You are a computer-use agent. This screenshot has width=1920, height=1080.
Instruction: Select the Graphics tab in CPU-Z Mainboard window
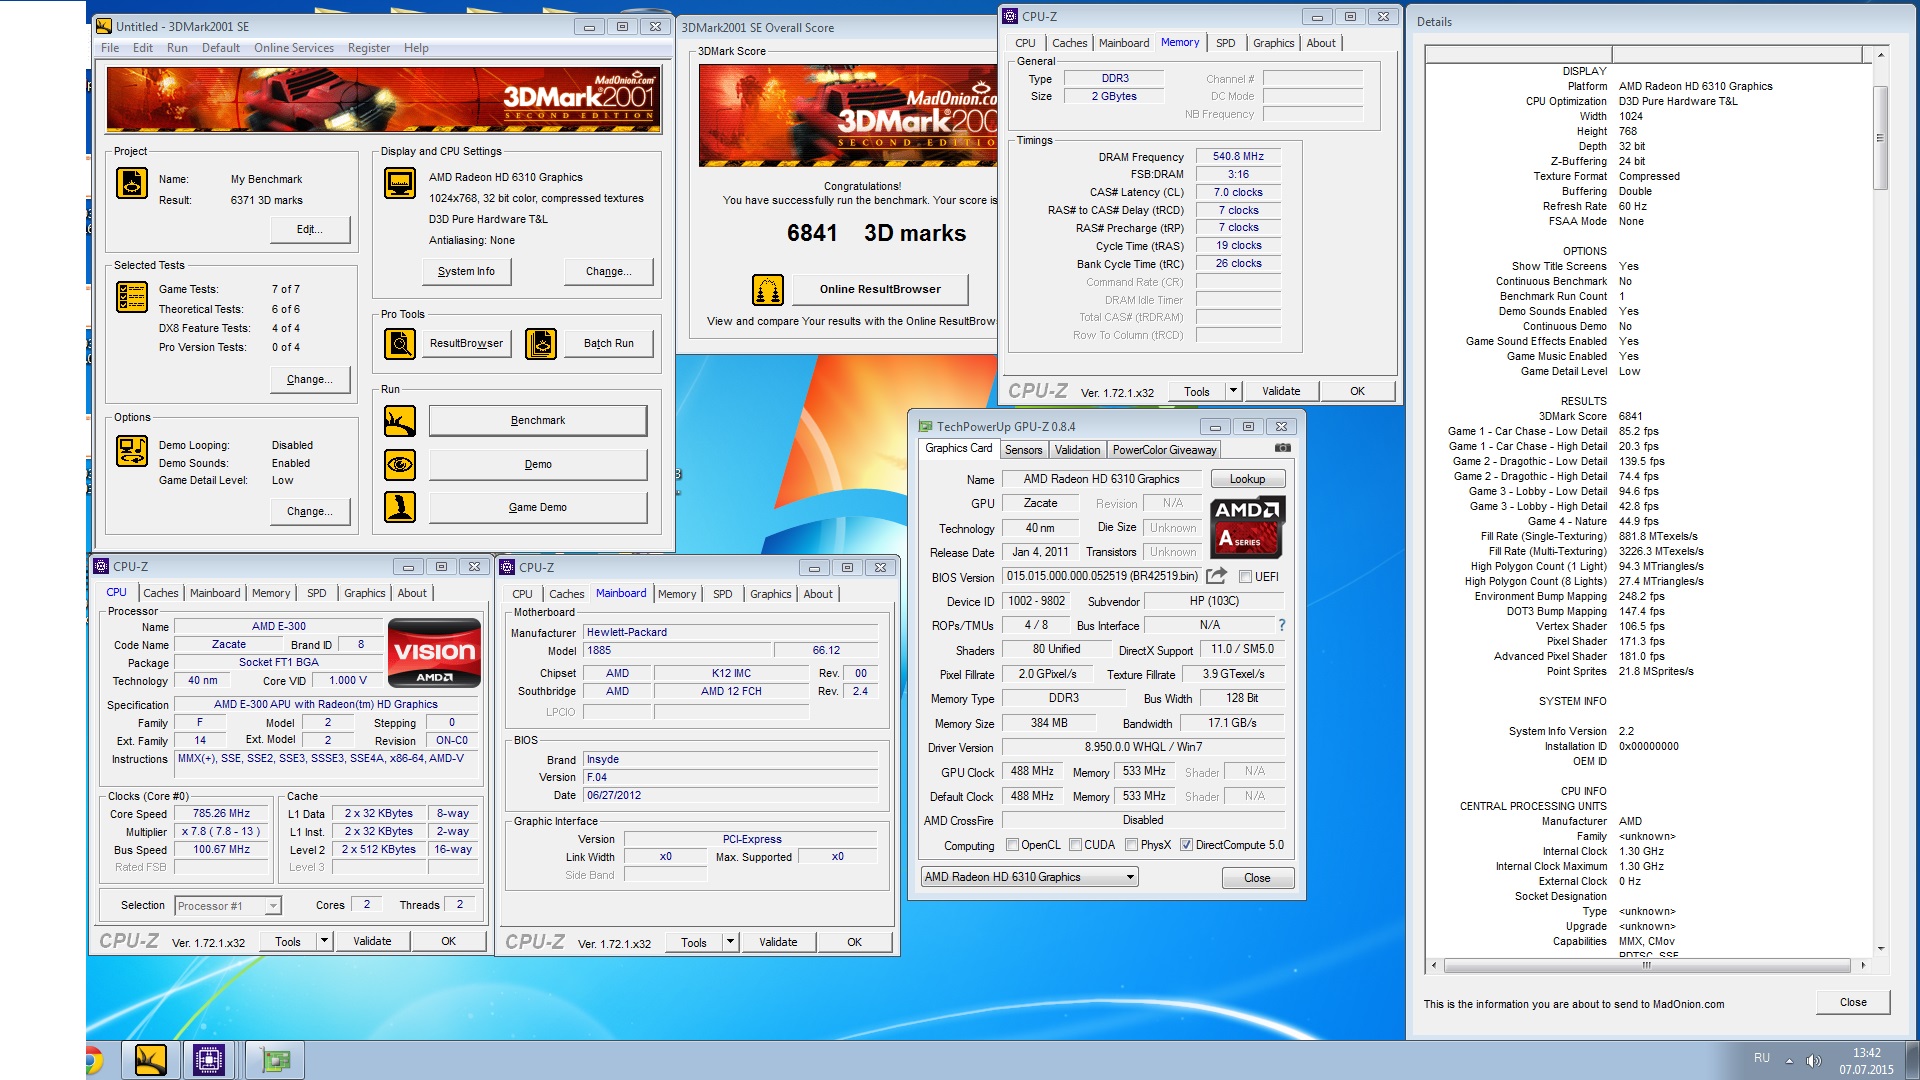770,594
